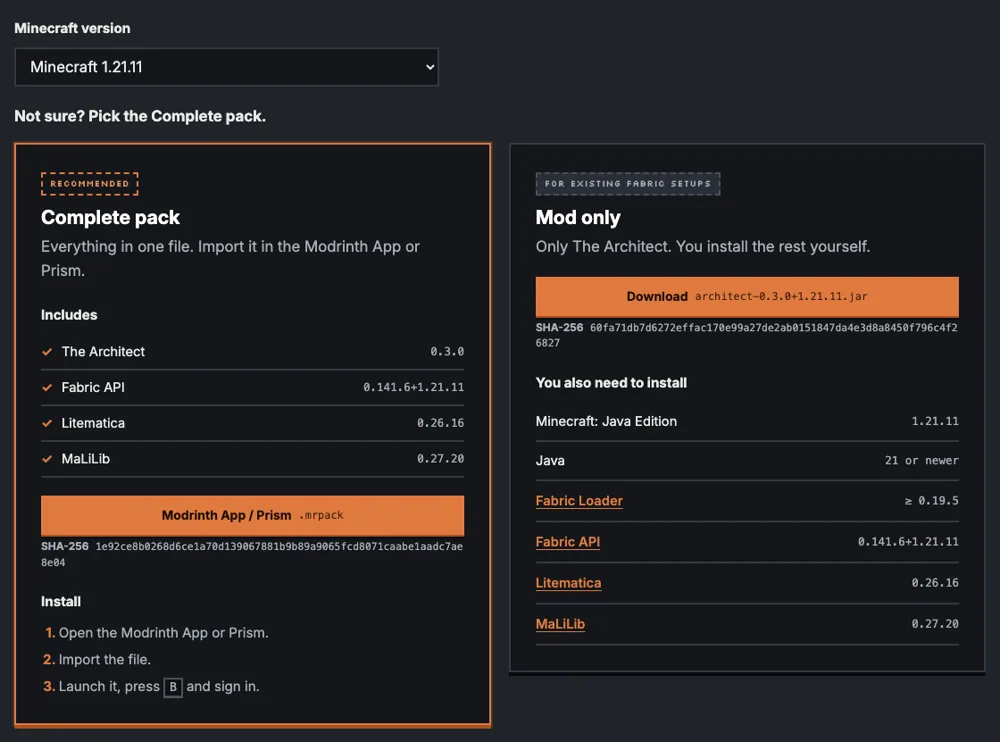The width and height of the screenshot is (1000, 742).
Task: Click the SHA-256 hash under the jar download
Action: 747,335
